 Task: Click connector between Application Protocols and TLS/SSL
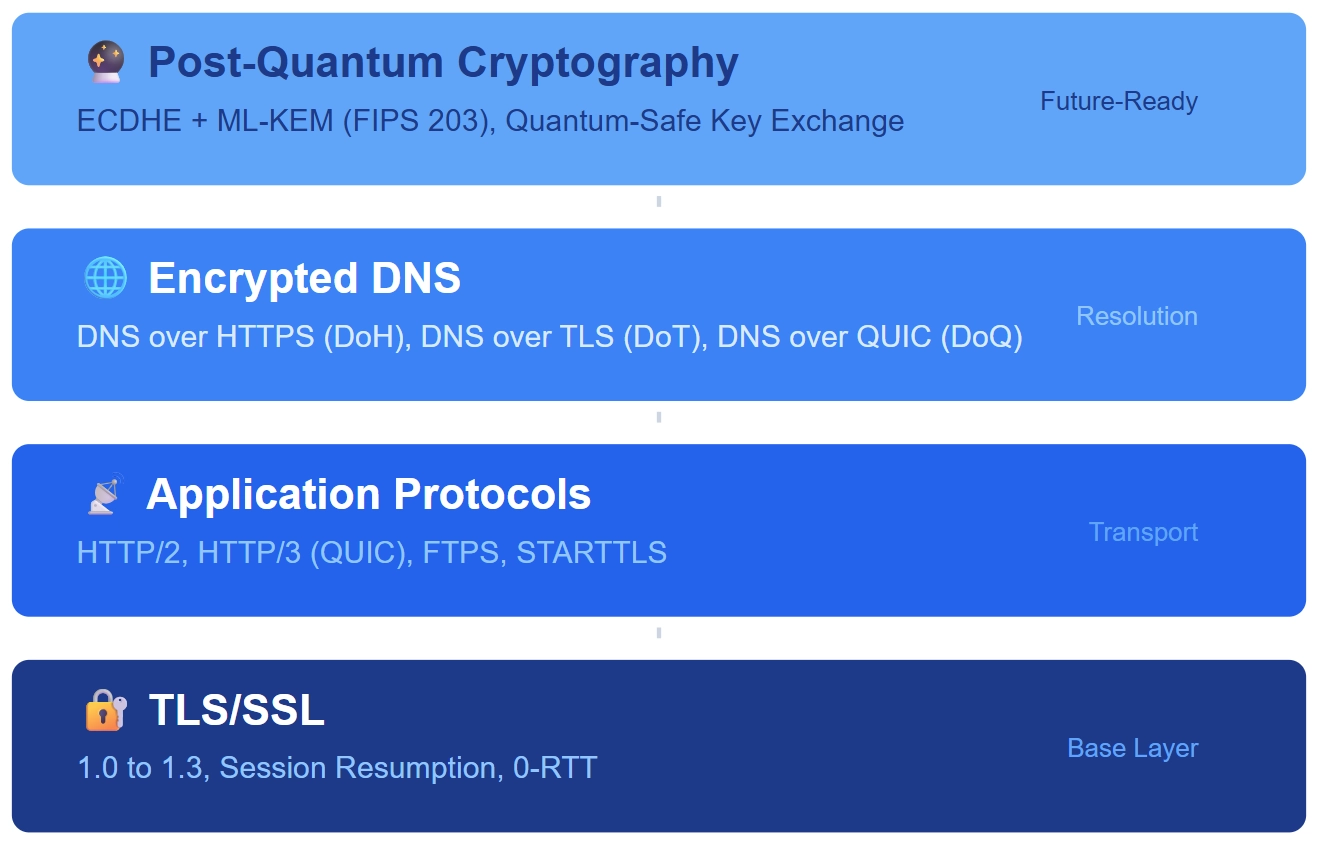(659, 633)
